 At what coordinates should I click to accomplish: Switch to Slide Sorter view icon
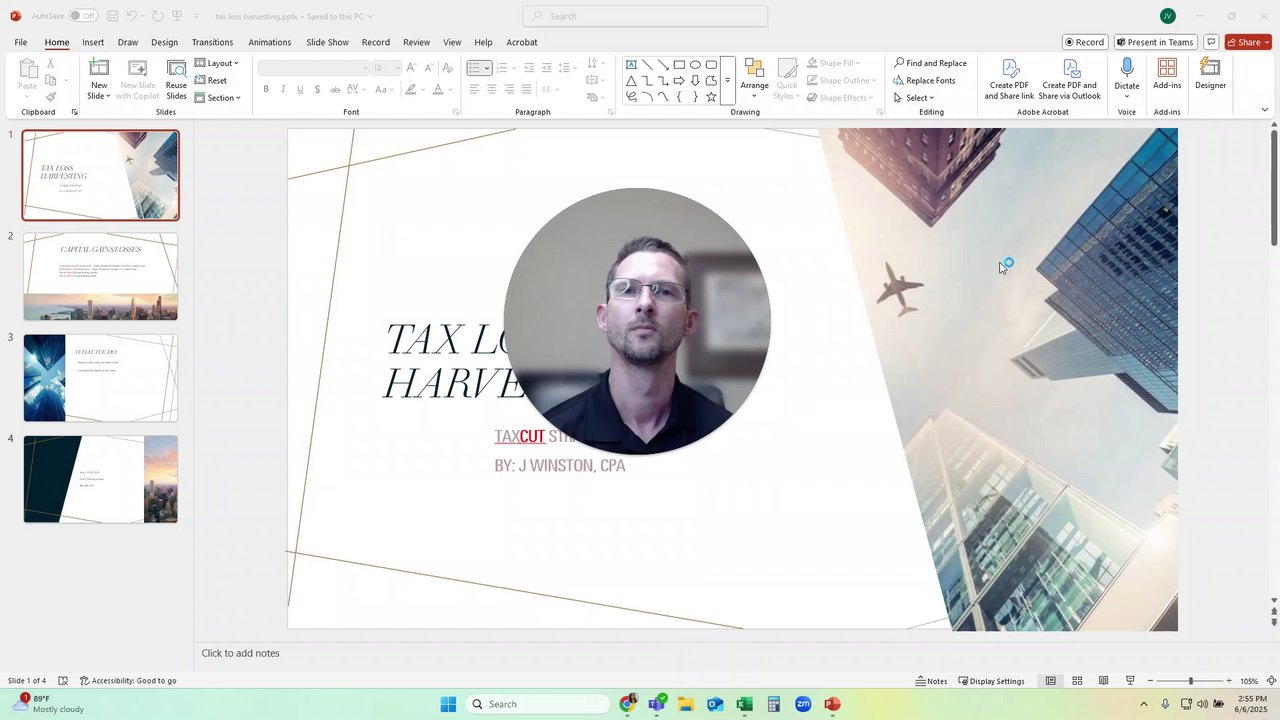[1077, 681]
